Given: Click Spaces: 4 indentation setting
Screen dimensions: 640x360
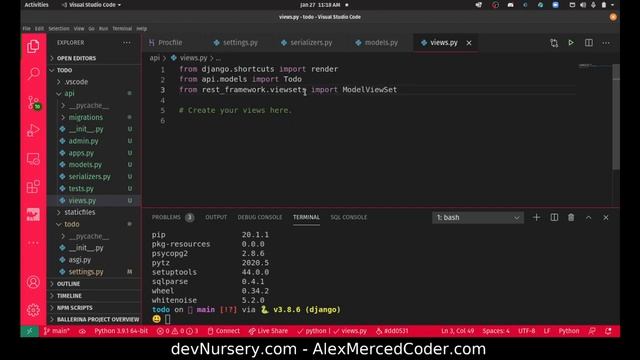Looking at the screenshot, I should 496,331.
